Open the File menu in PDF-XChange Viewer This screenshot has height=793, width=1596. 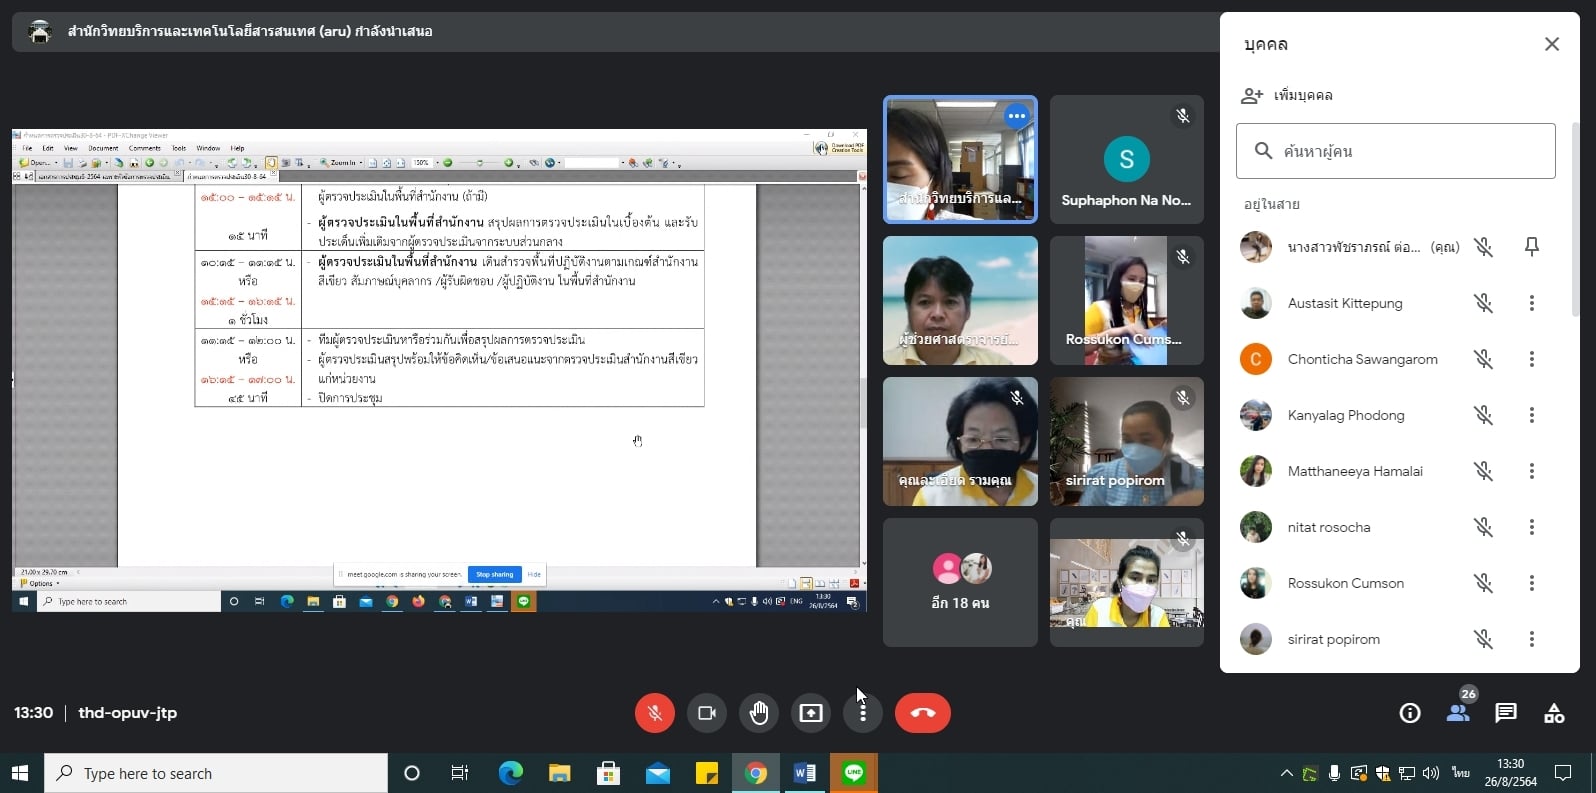[x=27, y=148]
